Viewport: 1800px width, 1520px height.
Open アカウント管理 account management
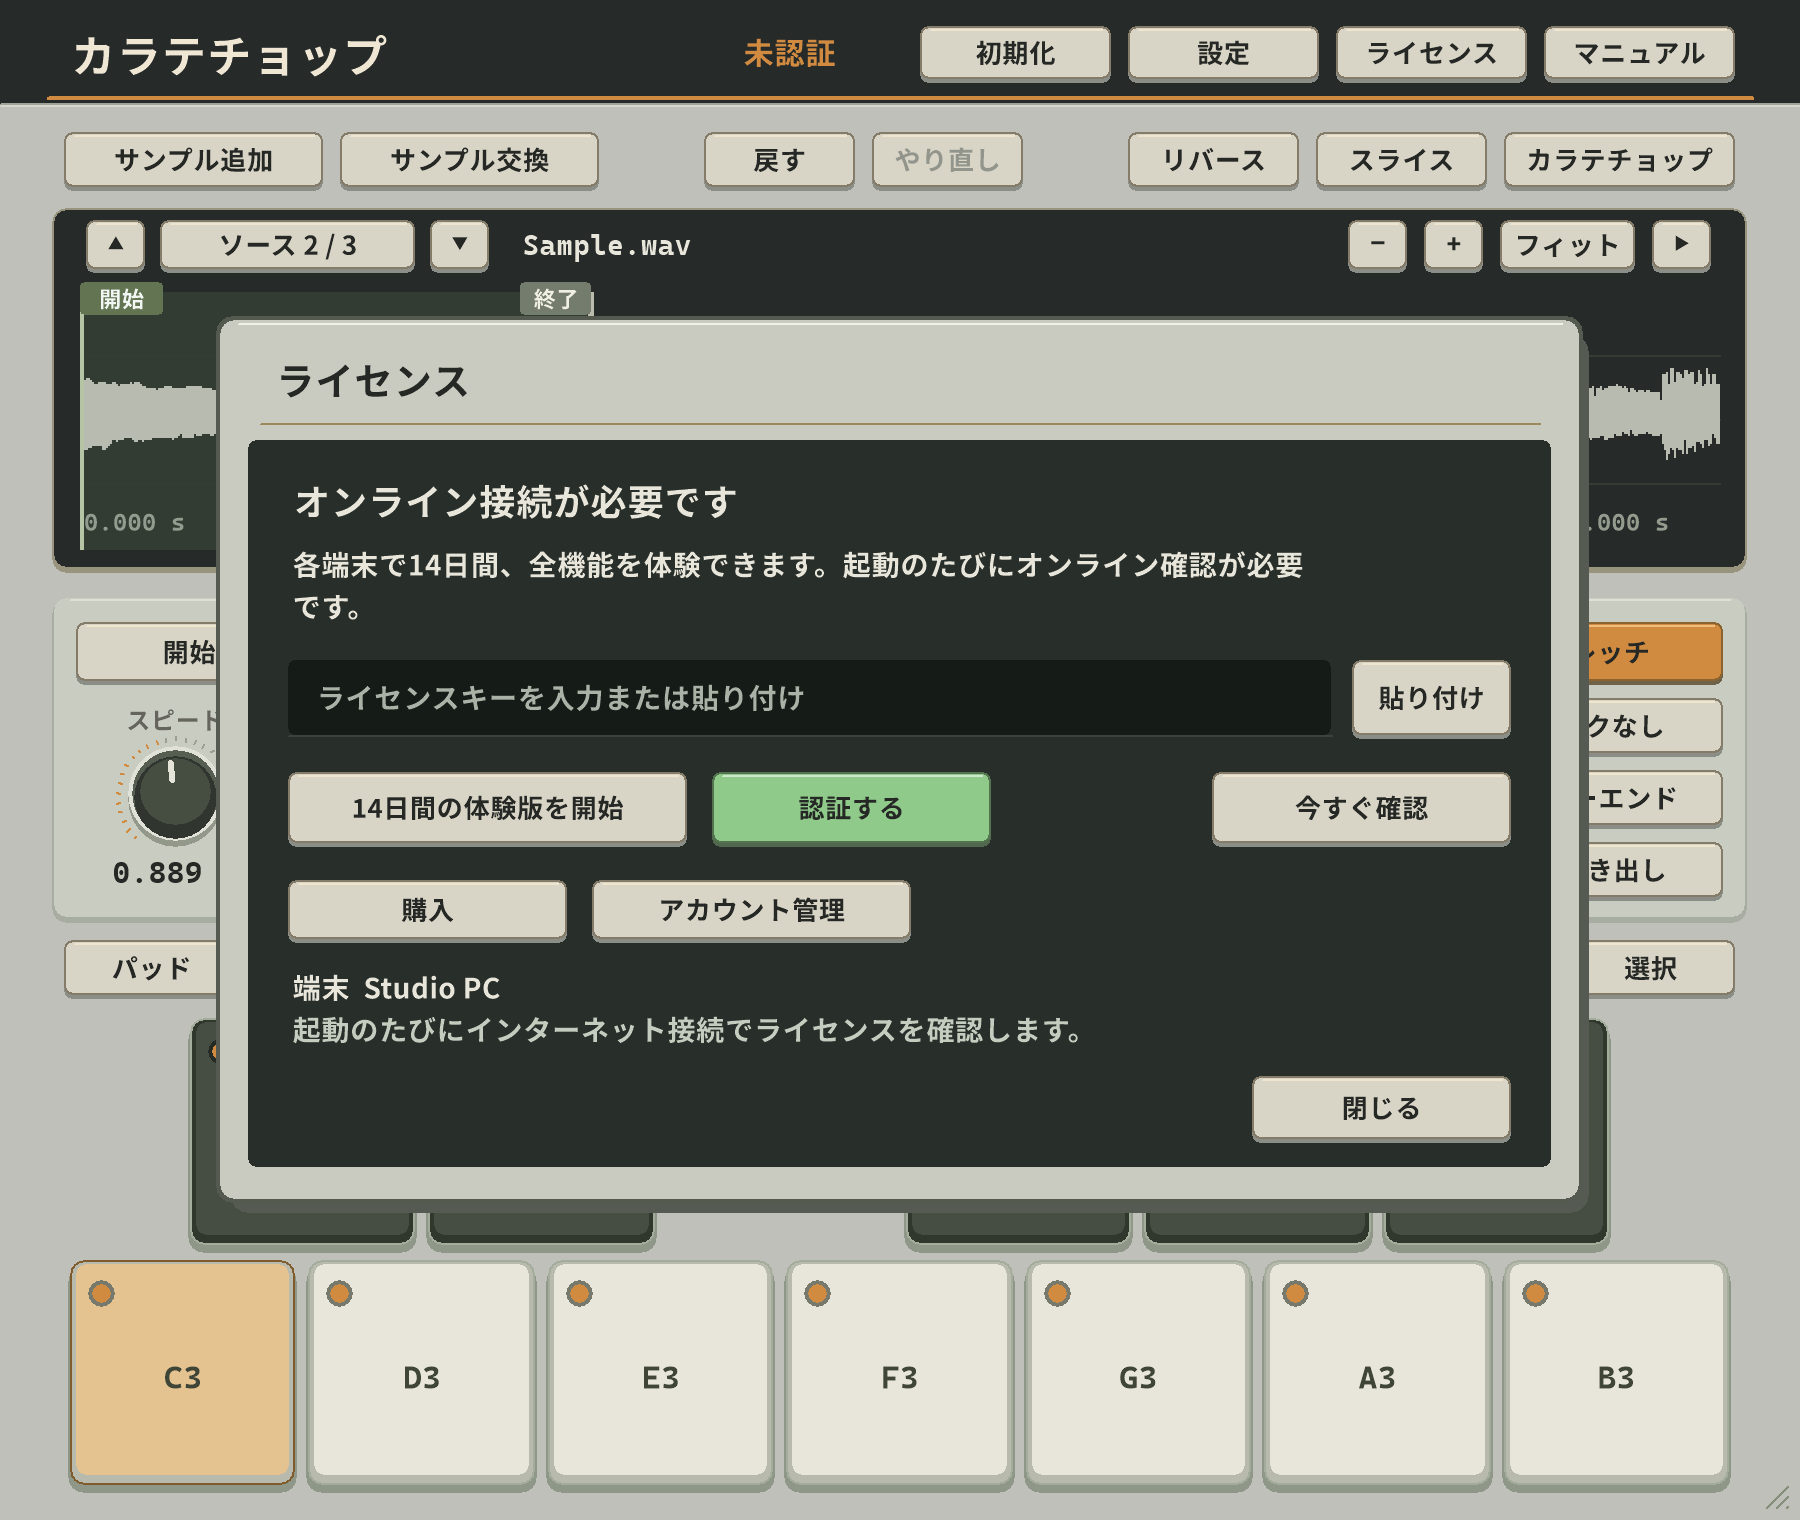(751, 910)
